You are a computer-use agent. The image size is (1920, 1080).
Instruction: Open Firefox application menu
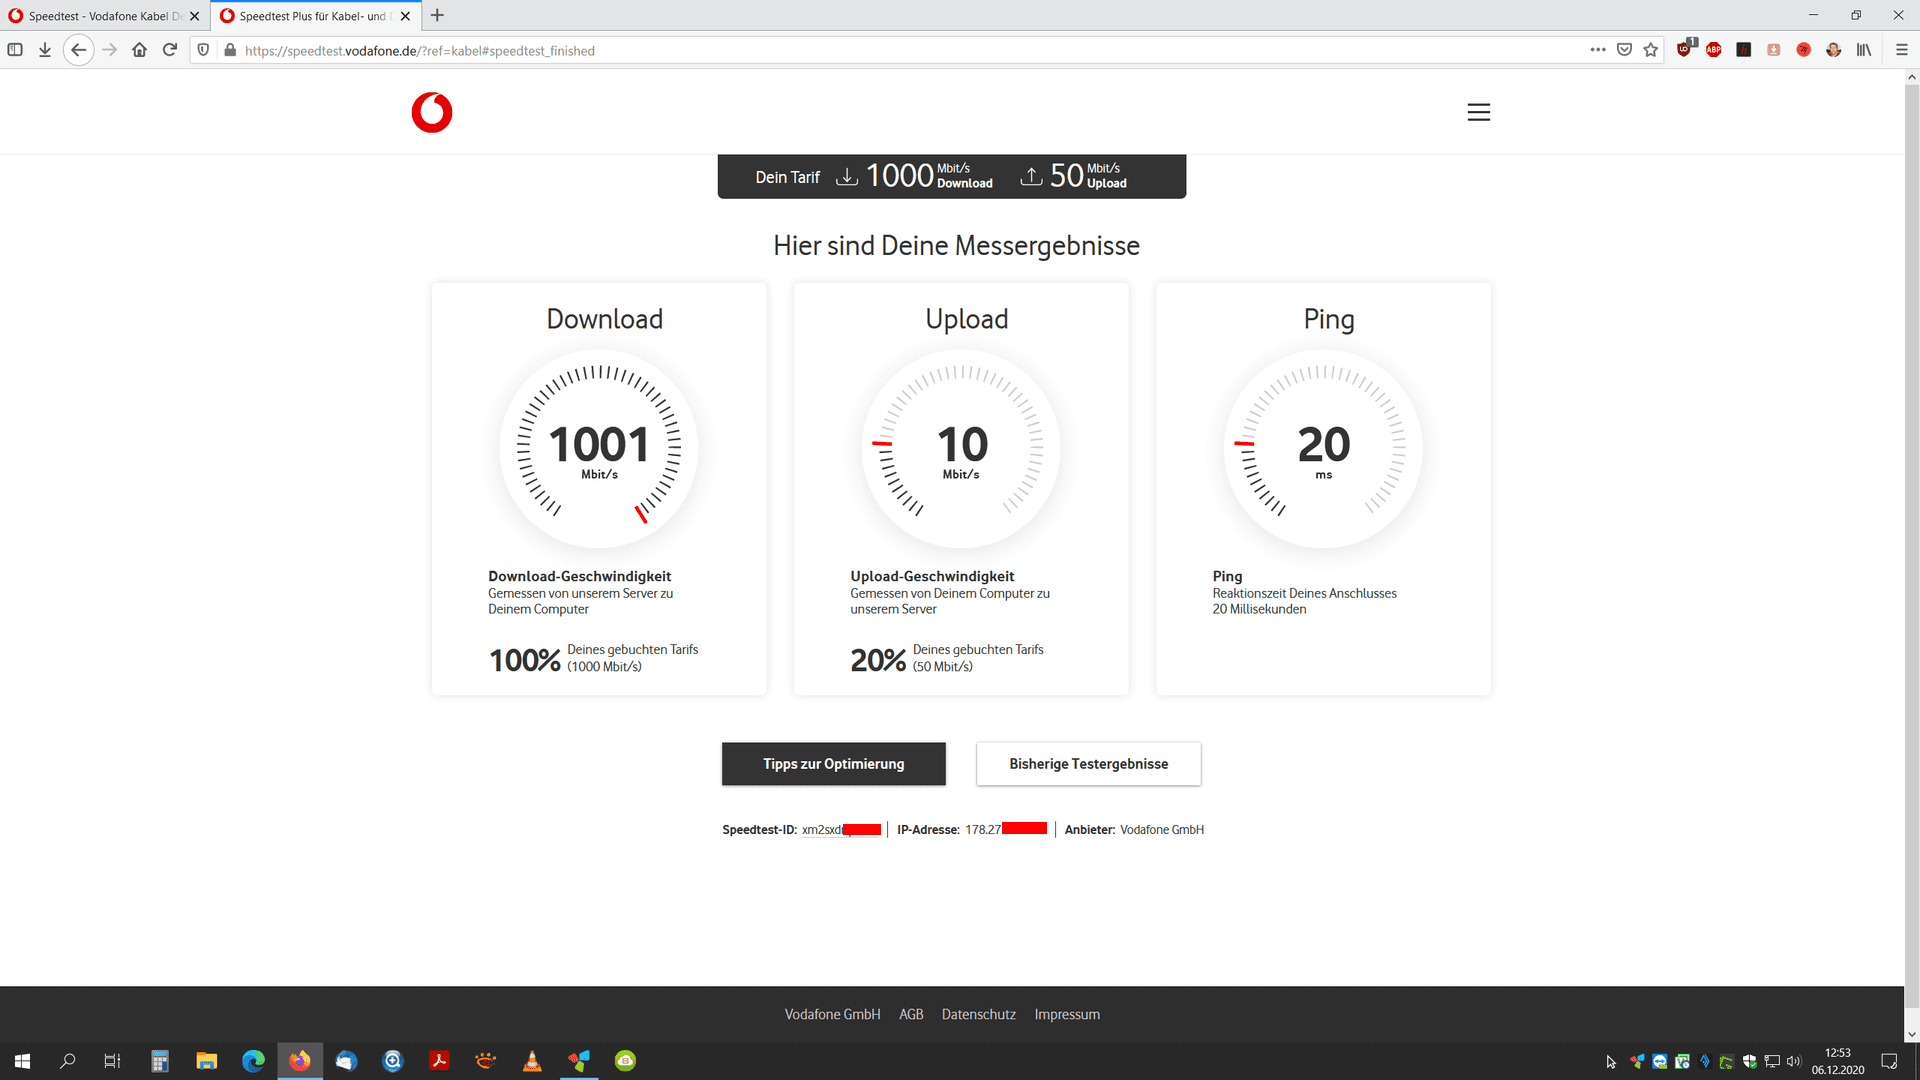pos(1901,50)
